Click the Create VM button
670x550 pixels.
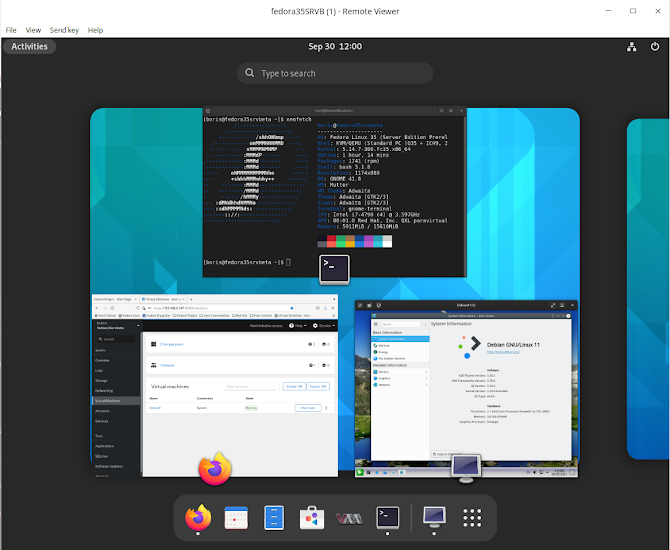pos(294,386)
